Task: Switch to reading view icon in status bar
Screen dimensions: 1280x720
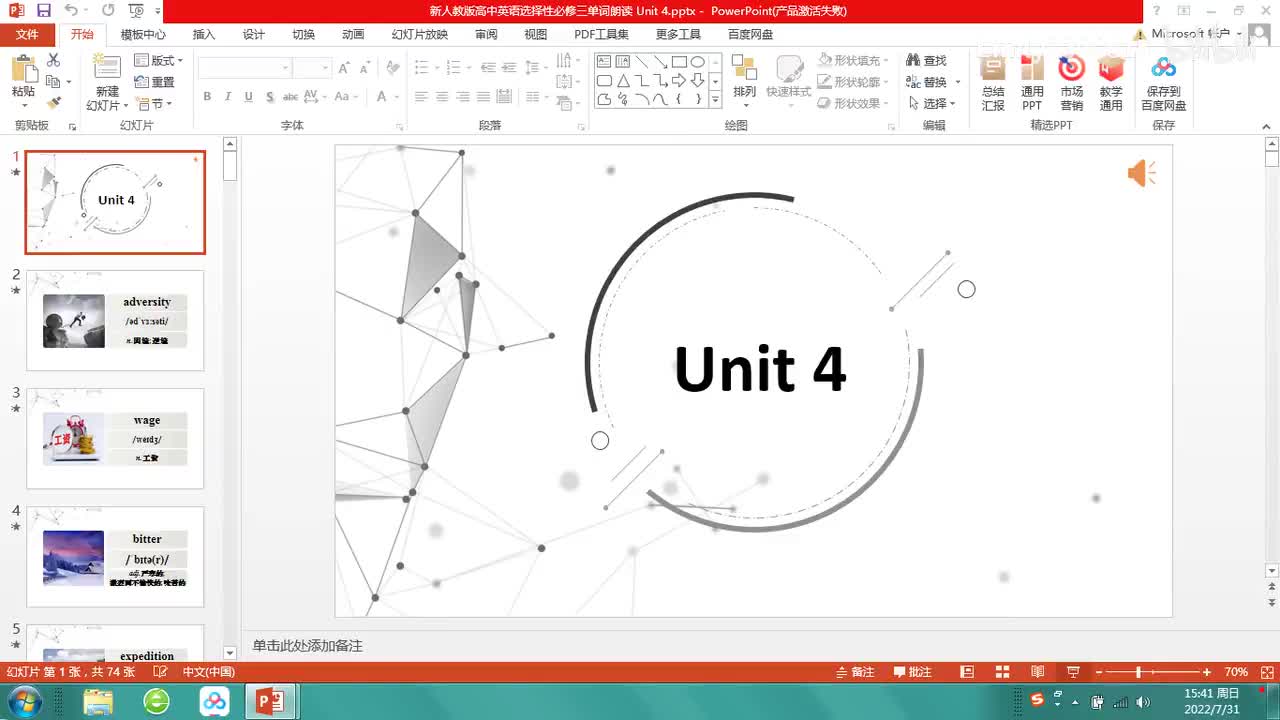Action: (x=1038, y=672)
